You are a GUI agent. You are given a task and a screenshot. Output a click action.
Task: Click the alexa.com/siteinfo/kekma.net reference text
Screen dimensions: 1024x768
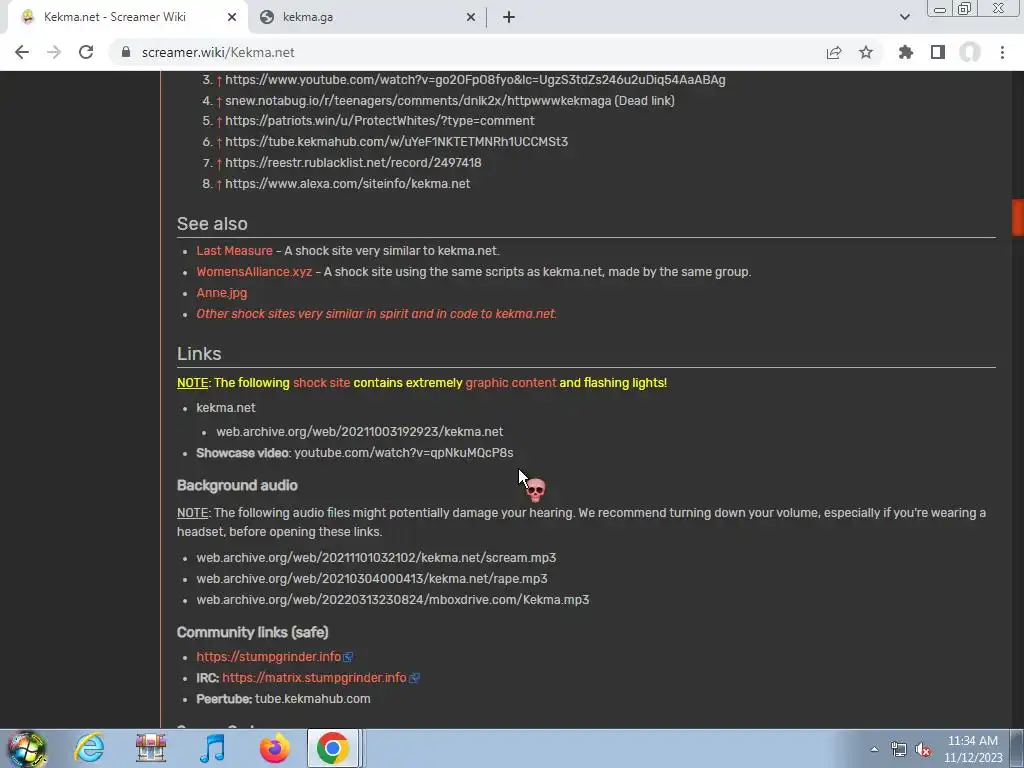click(347, 184)
